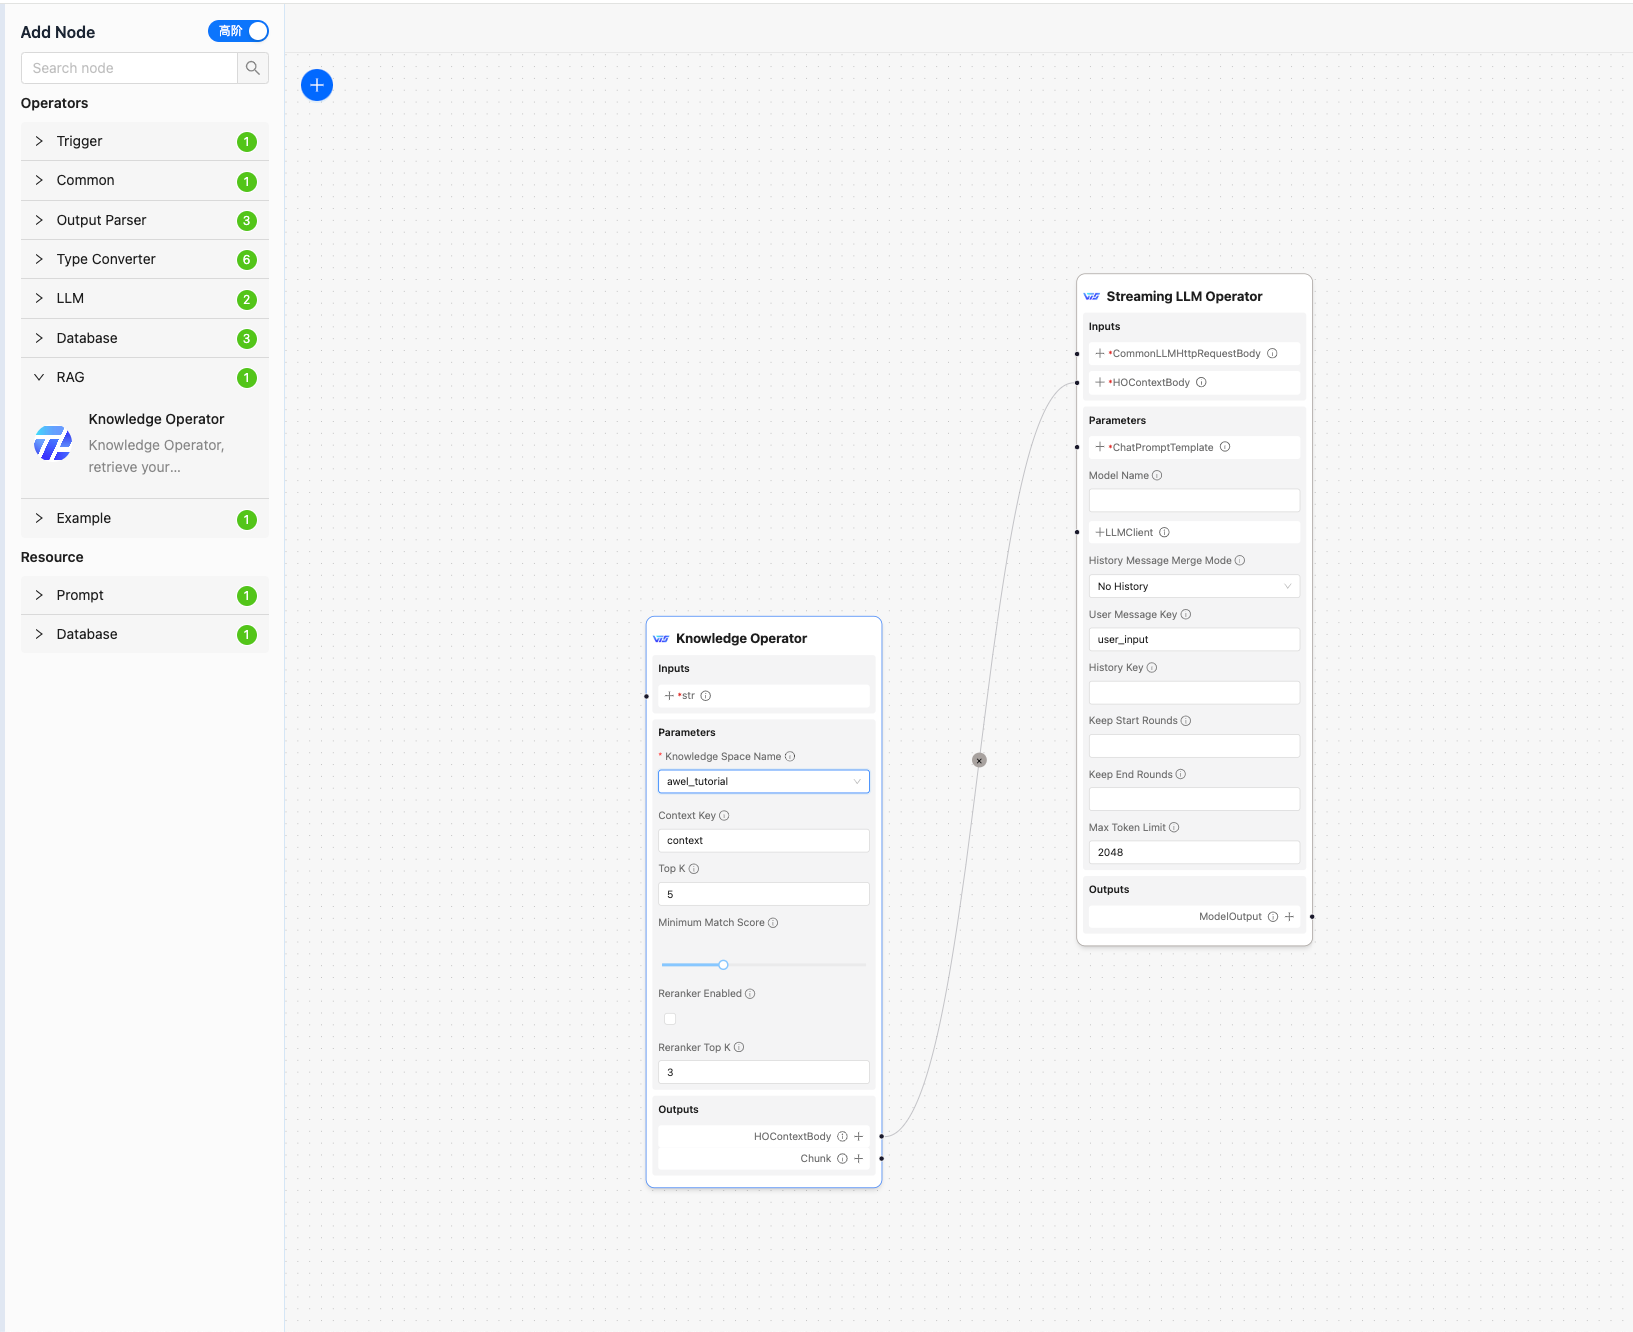Click plus icon on CommonLLMHttpRequestBody input
The height and width of the screenshot is (1332, 1633).
point(1099,353)
